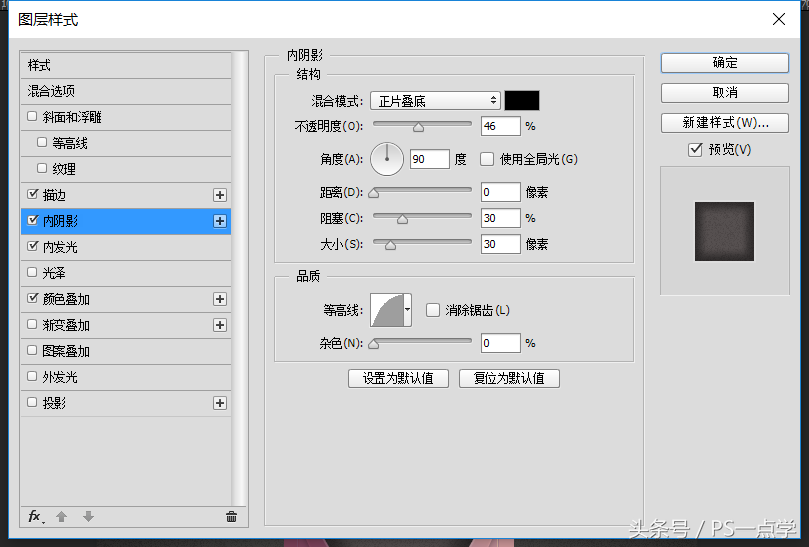Close the 图层样式 dialog
Image resolution: width=809 pixels, height=547 pixels.
(779, 19)
